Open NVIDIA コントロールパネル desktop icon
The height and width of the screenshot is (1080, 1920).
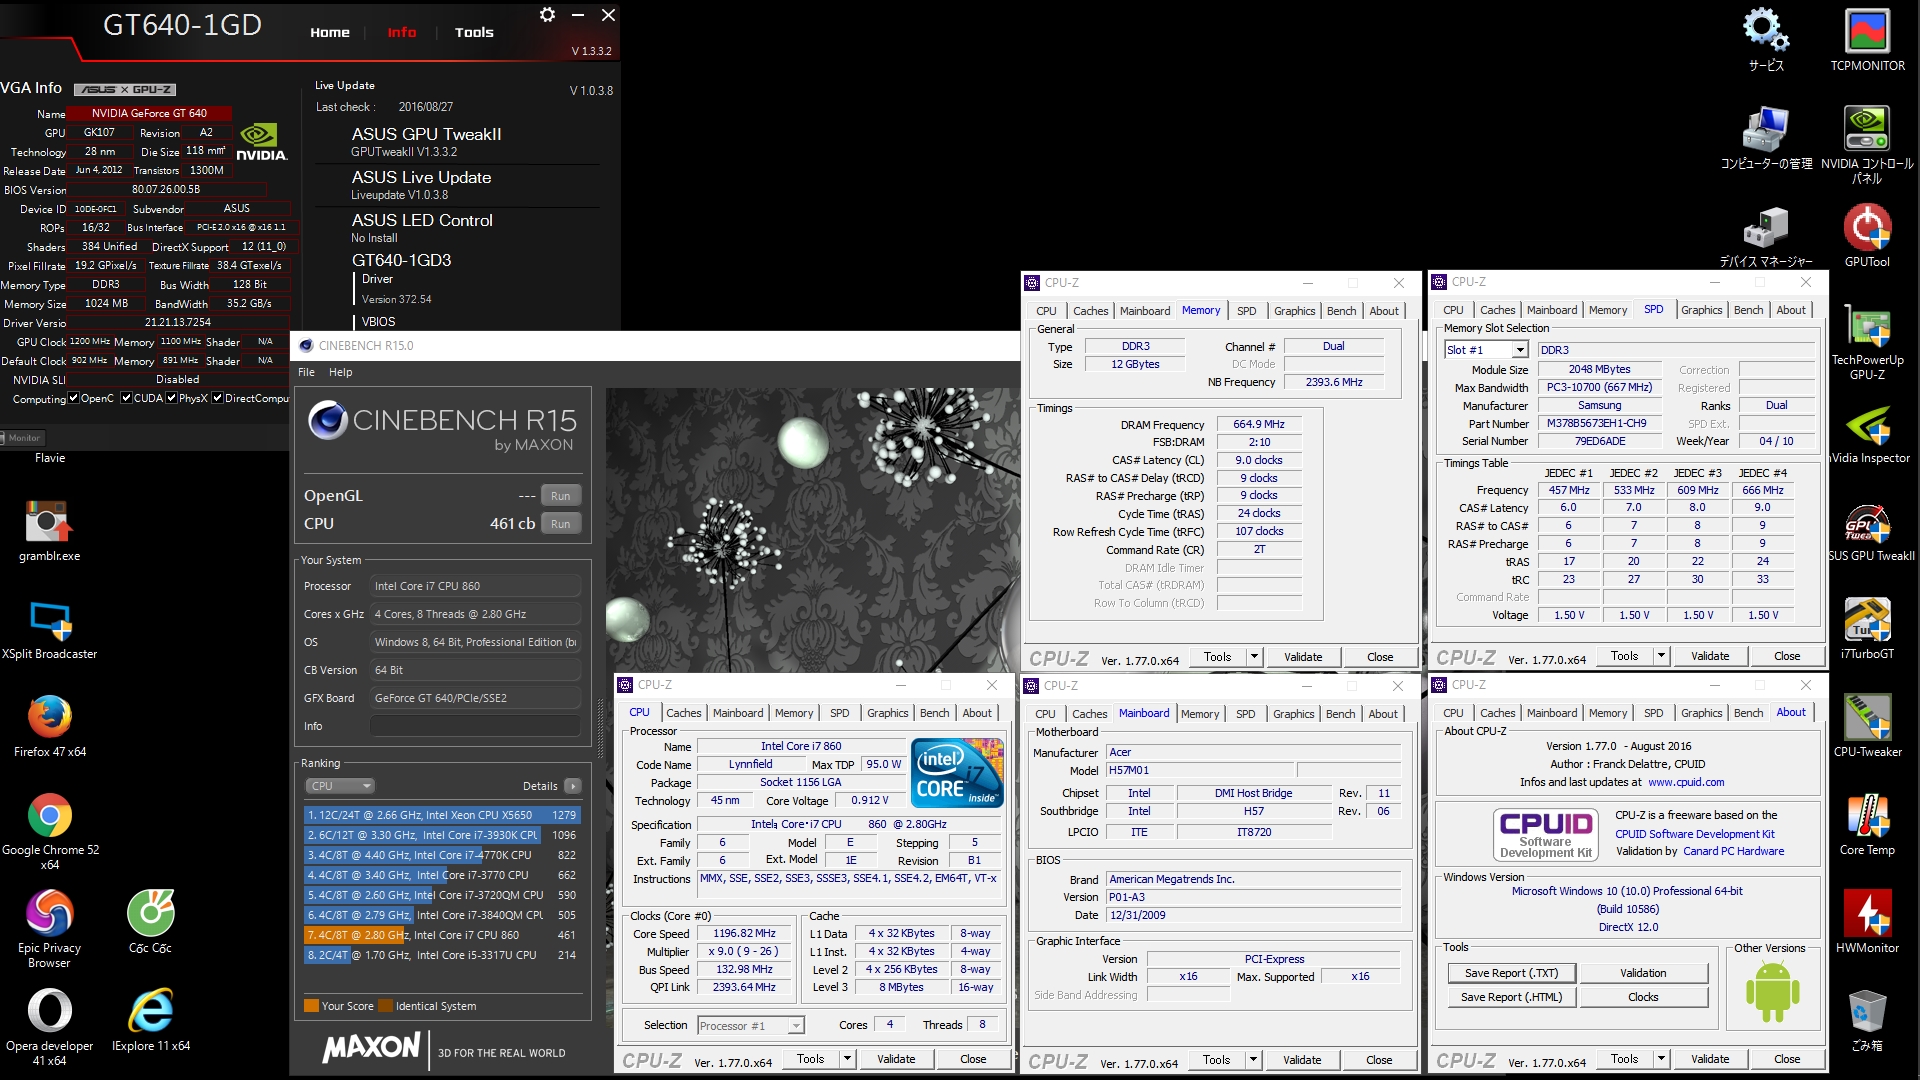point(1867,144)
